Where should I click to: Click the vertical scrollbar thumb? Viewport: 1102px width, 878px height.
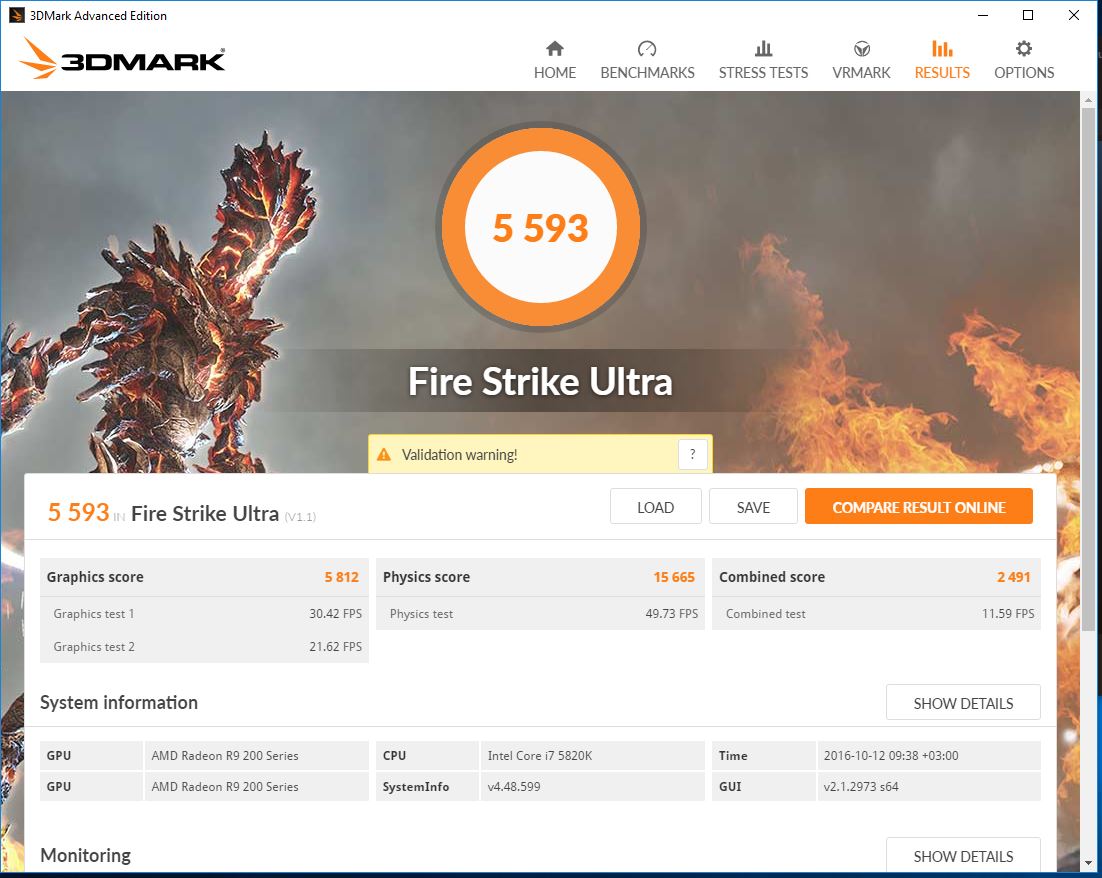[x=1088, y=369]
